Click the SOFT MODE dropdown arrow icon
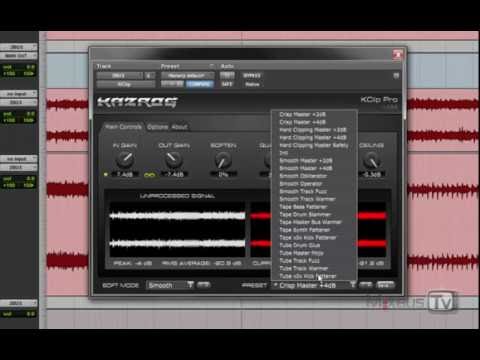 190,285
